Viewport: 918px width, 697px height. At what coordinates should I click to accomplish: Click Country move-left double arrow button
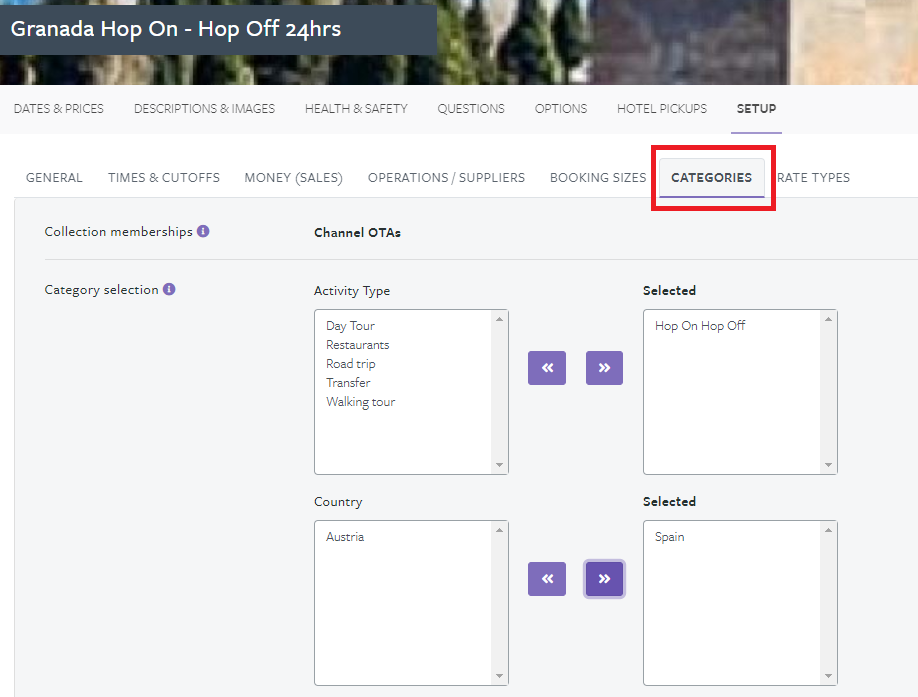click(547, 579)
